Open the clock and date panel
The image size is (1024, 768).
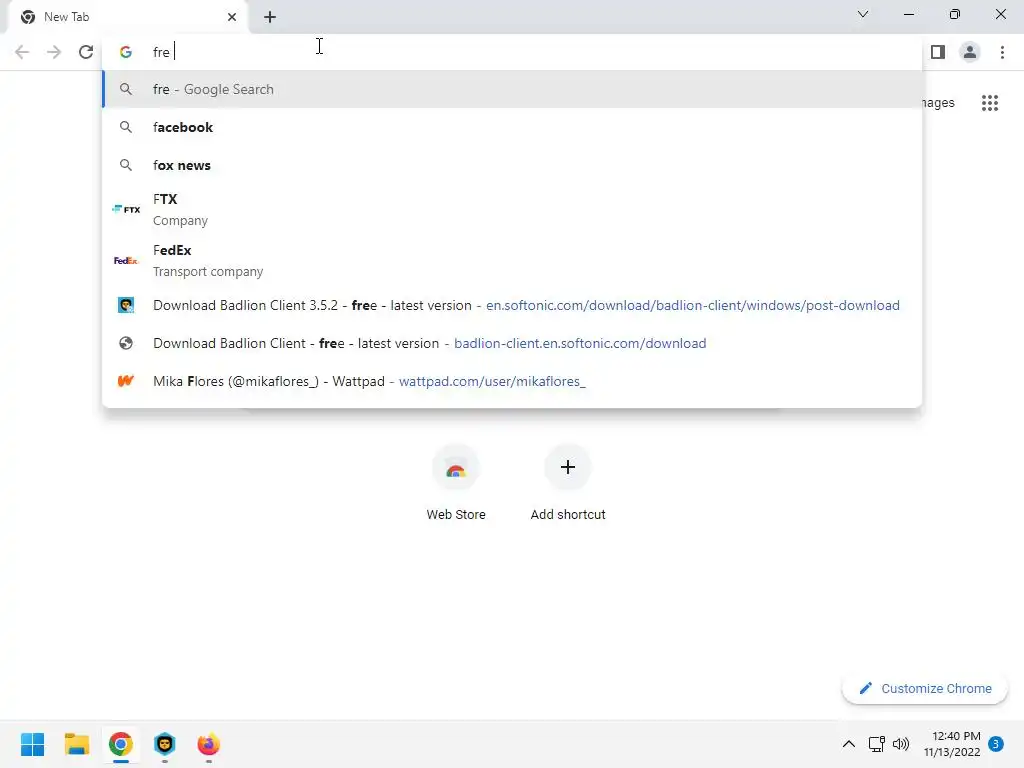952,744
